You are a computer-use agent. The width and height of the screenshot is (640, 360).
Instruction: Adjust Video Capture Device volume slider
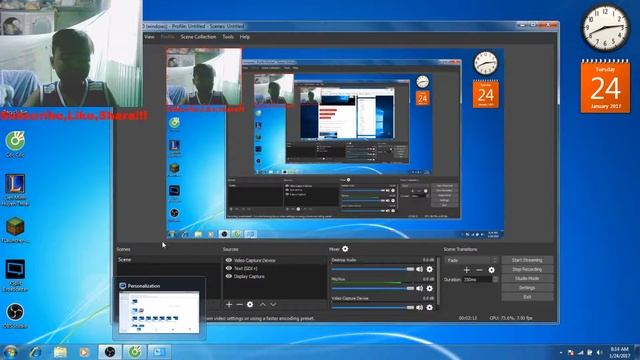pos(373,307)
